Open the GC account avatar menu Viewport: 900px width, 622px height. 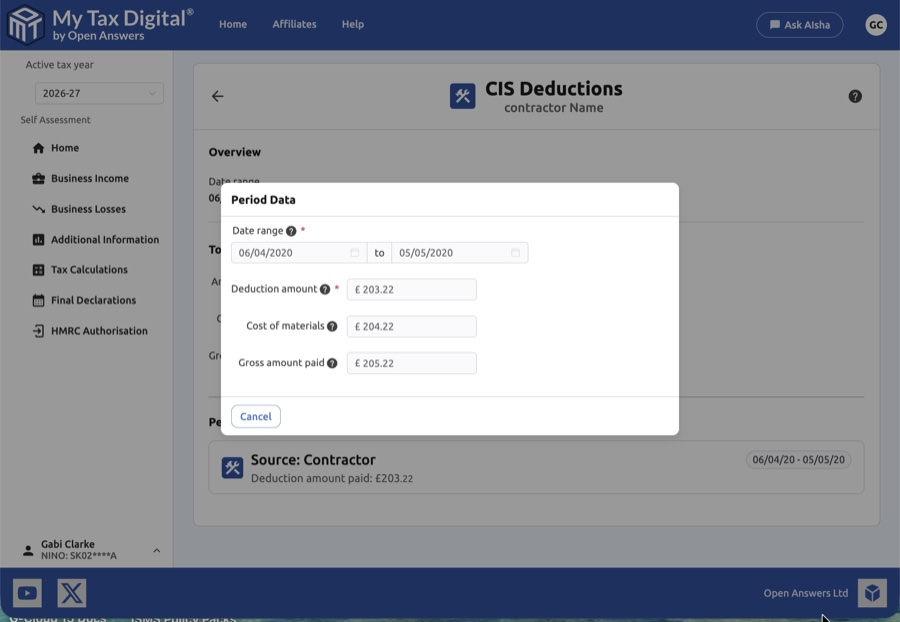tap(876, 25)
